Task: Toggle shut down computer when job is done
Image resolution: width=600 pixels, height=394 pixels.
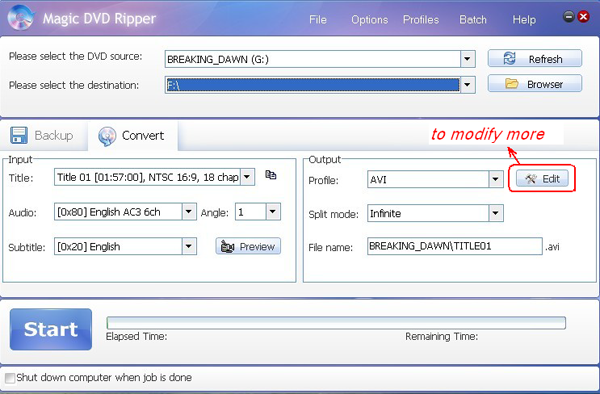Action: click(10, 378)
